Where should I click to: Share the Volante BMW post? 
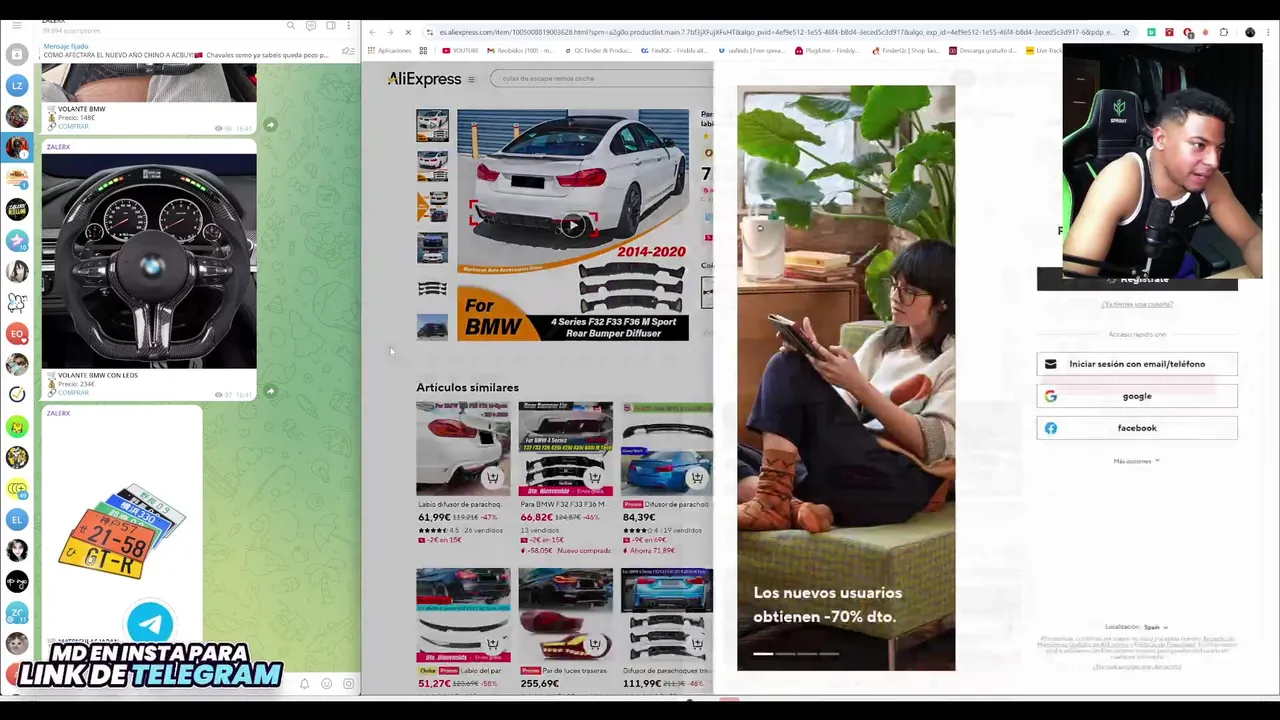click(x=270, y=125)
